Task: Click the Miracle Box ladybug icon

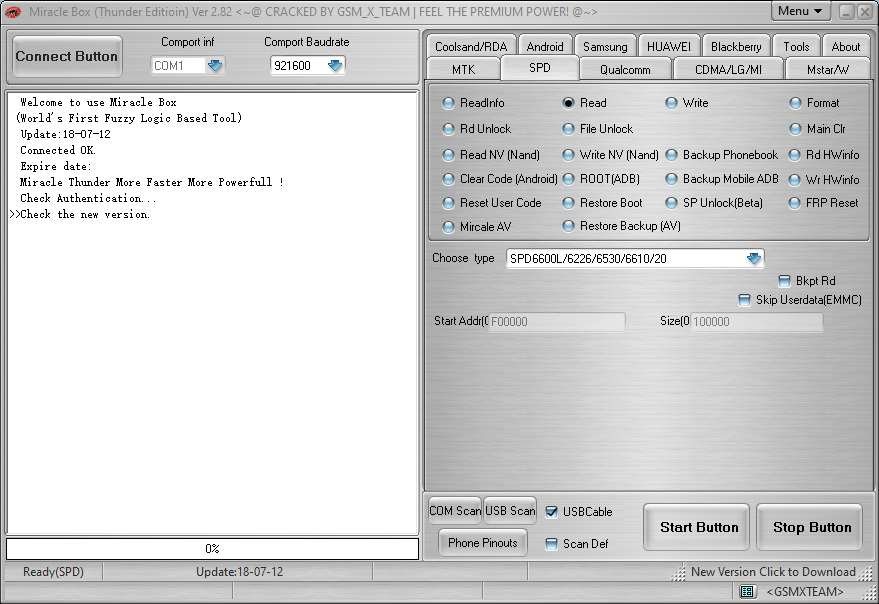Action: pyautogui.click(x=12, y=11)
